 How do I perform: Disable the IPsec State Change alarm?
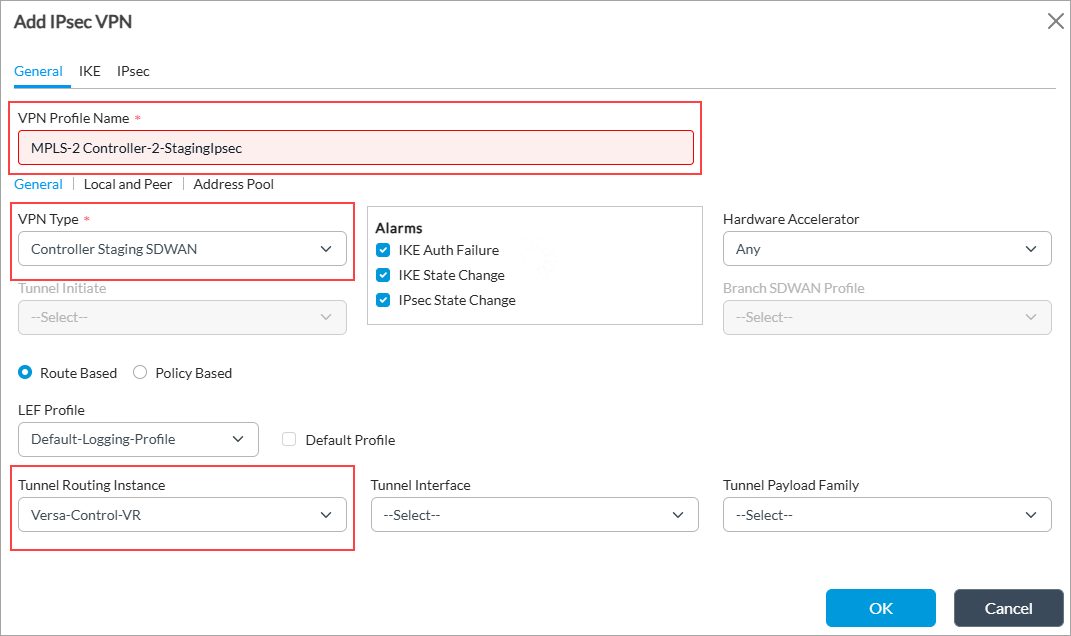[x=384, y=300]
